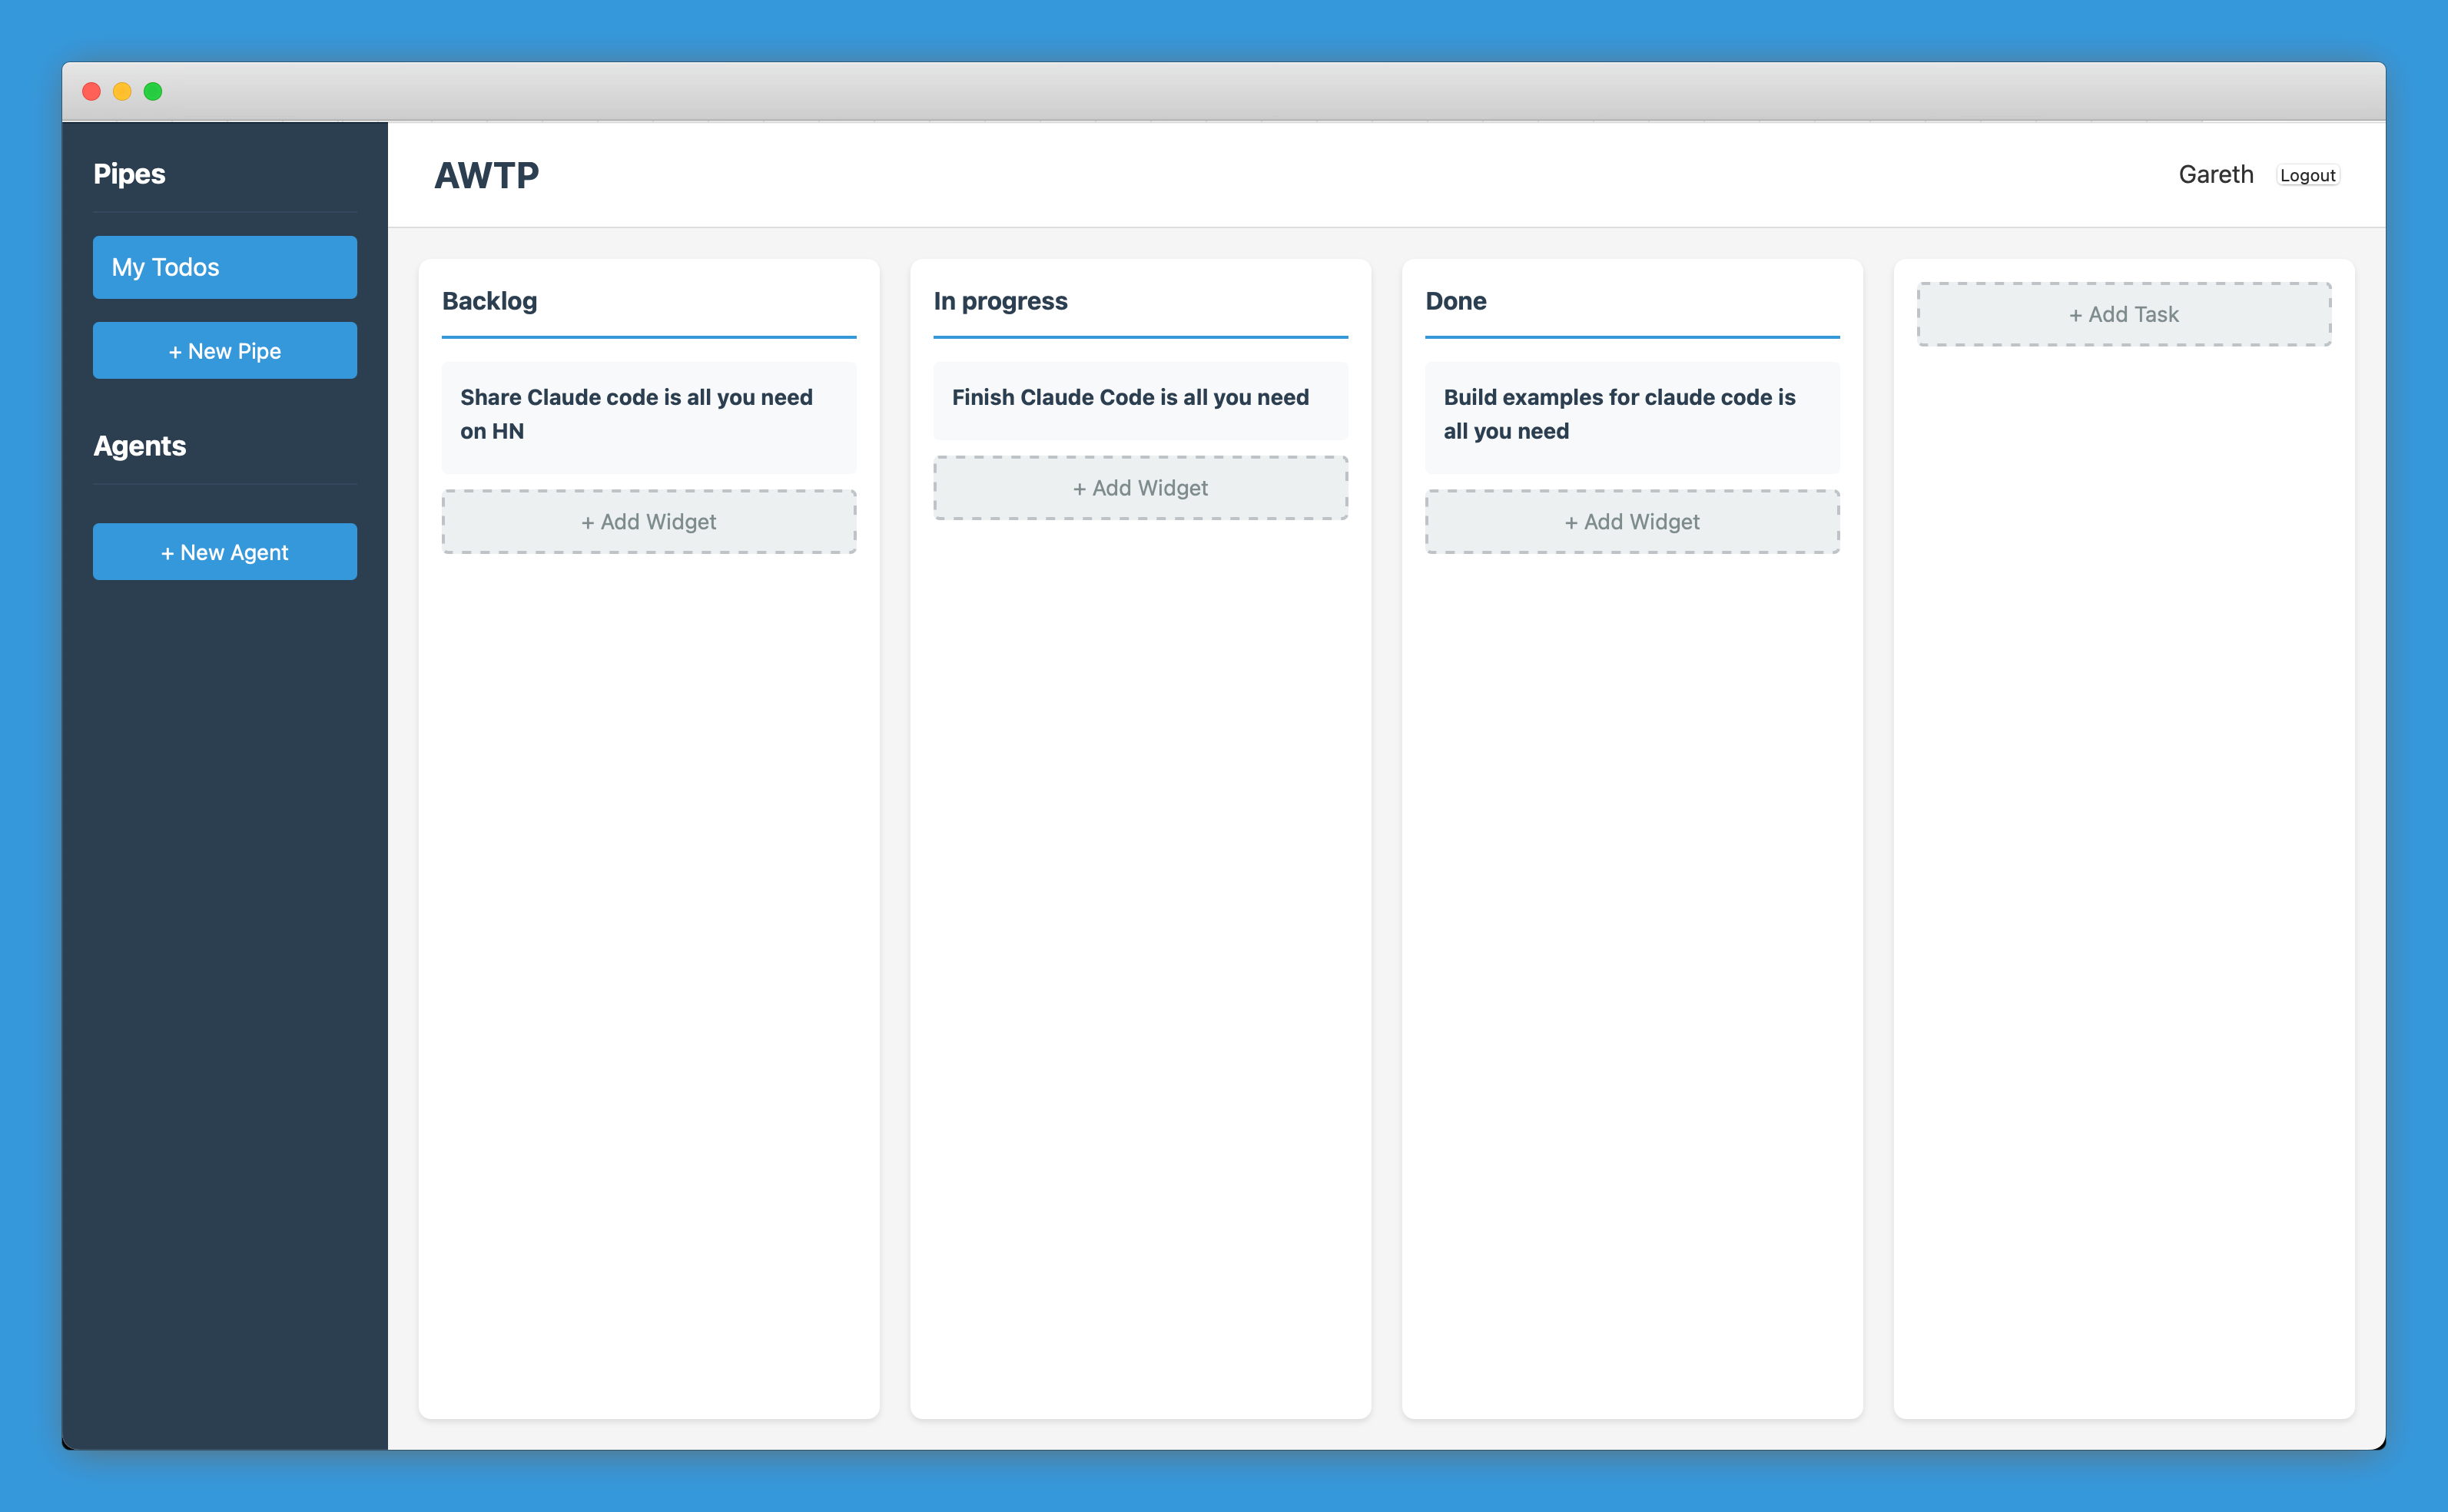Click the Add Task placeholder

[2123, 314]
